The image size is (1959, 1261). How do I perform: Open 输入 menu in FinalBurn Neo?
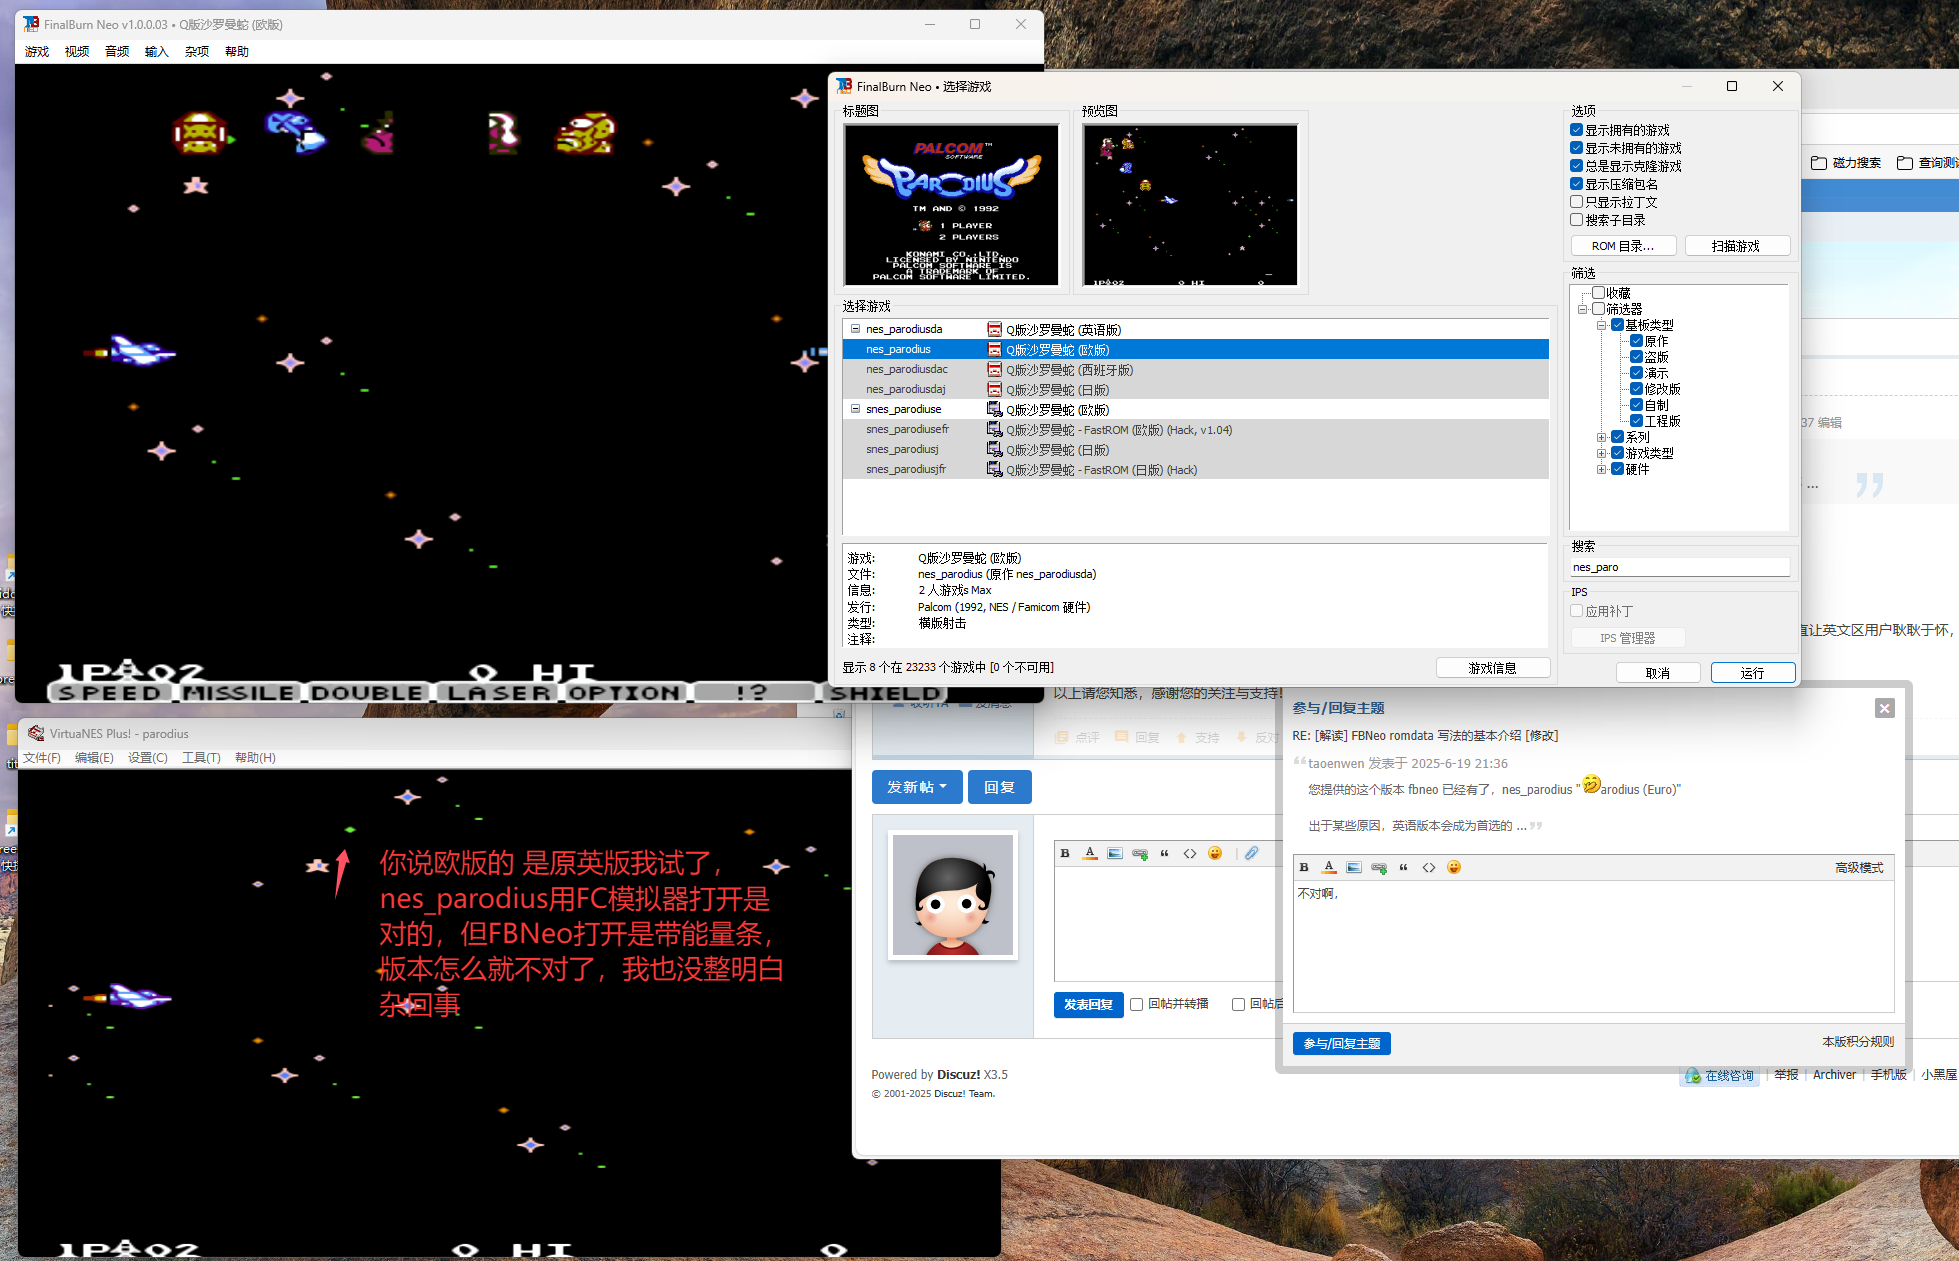pos(157,52)
